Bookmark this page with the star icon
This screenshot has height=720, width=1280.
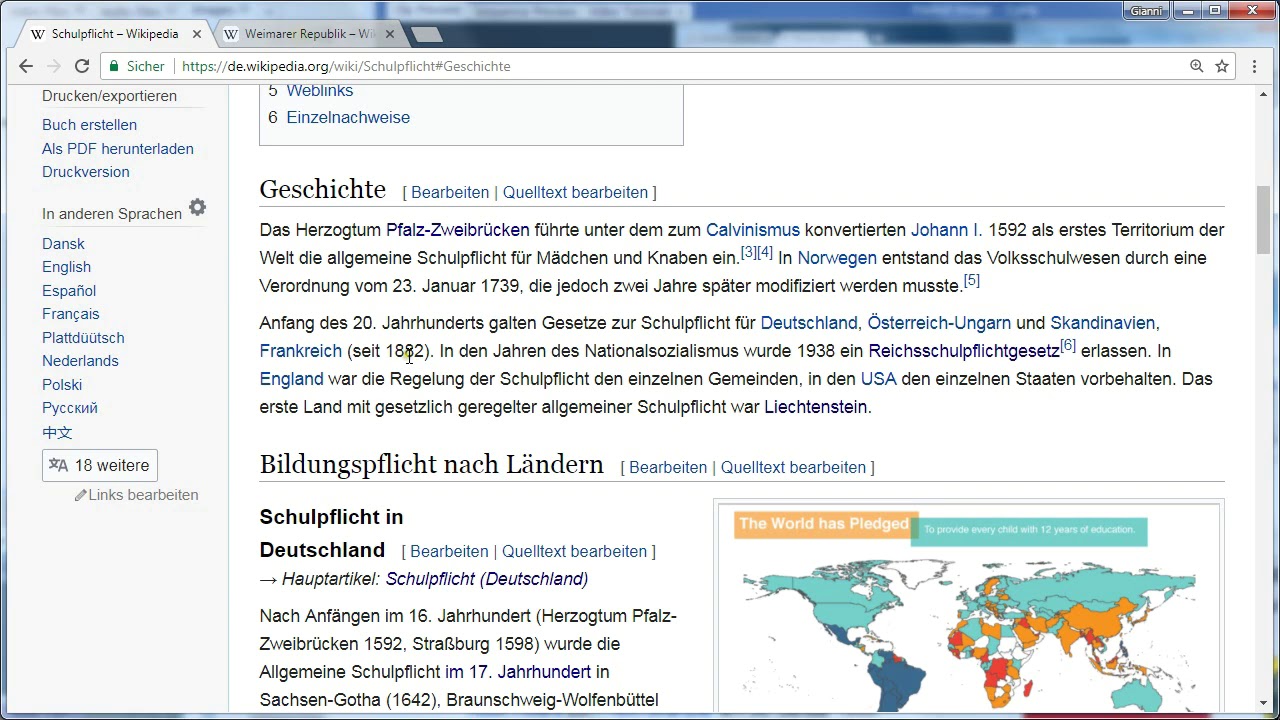(1222, 66)
